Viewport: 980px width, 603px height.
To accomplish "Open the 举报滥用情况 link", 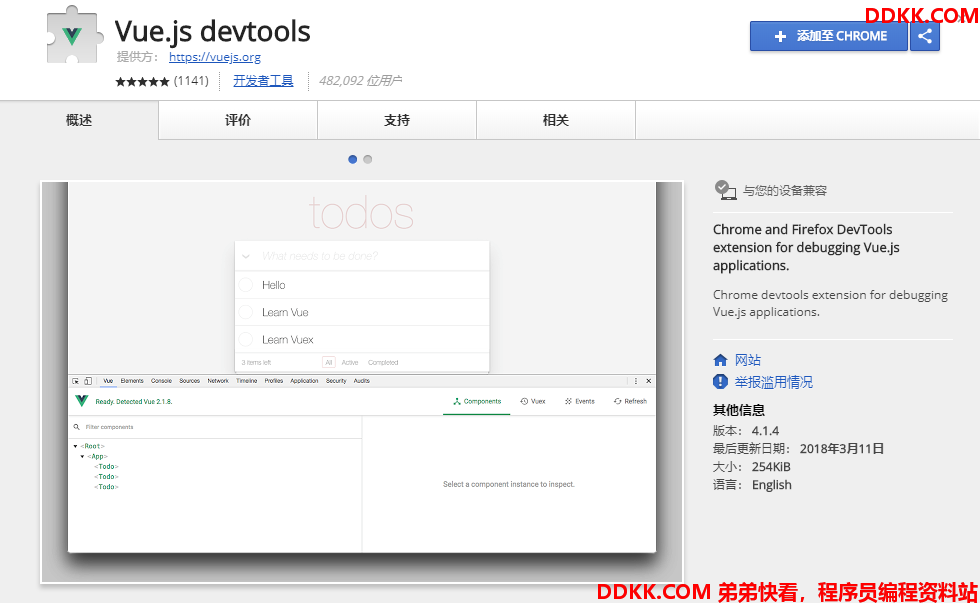I will [x=774, y=382].
